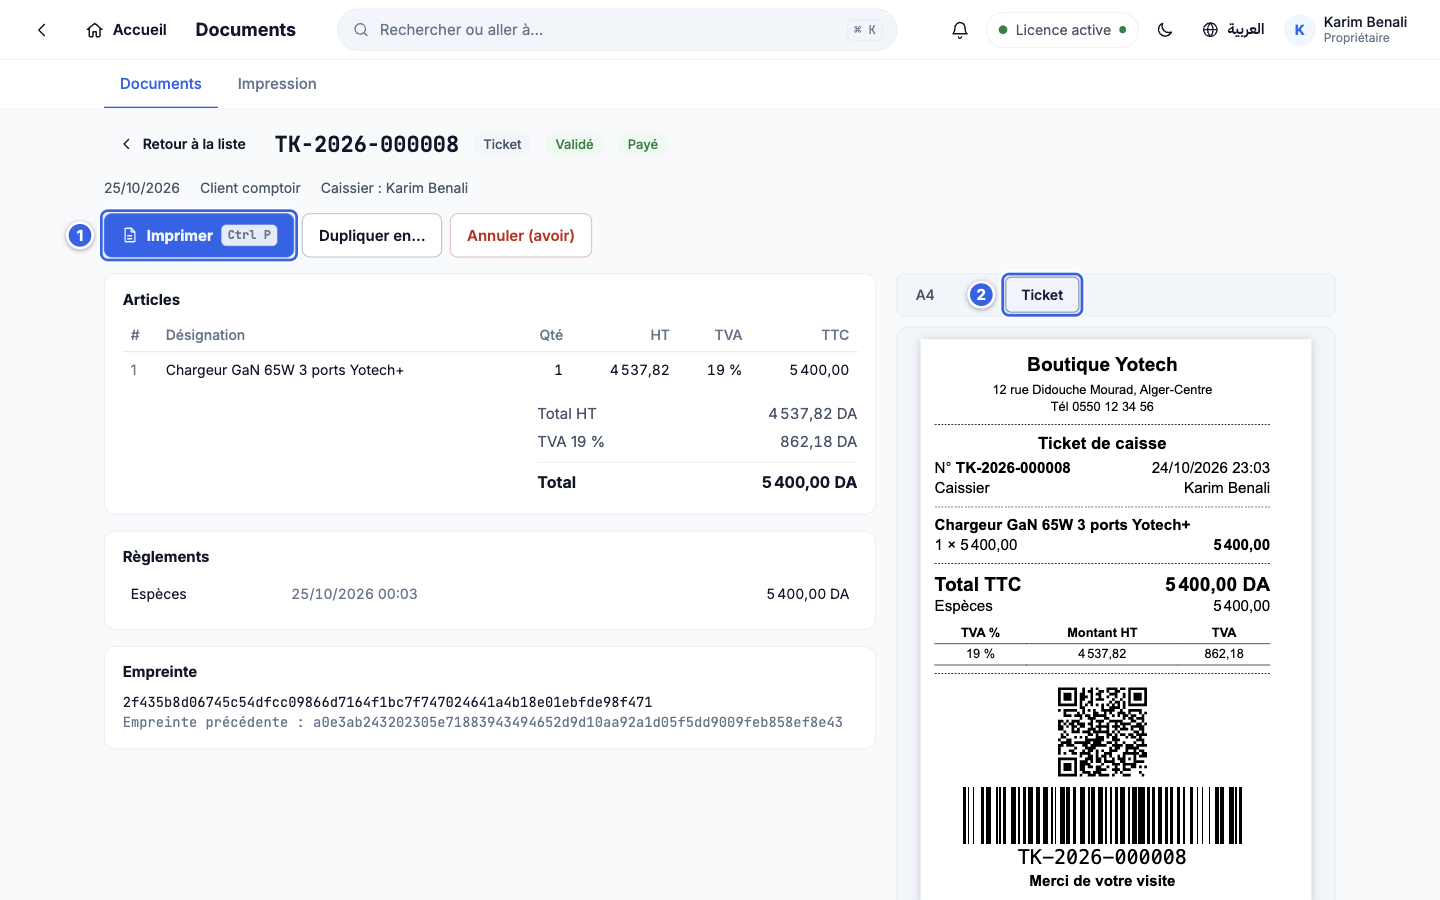Click the Empreinte précédente hash line
1440x900 pixels.
(483, 722)
